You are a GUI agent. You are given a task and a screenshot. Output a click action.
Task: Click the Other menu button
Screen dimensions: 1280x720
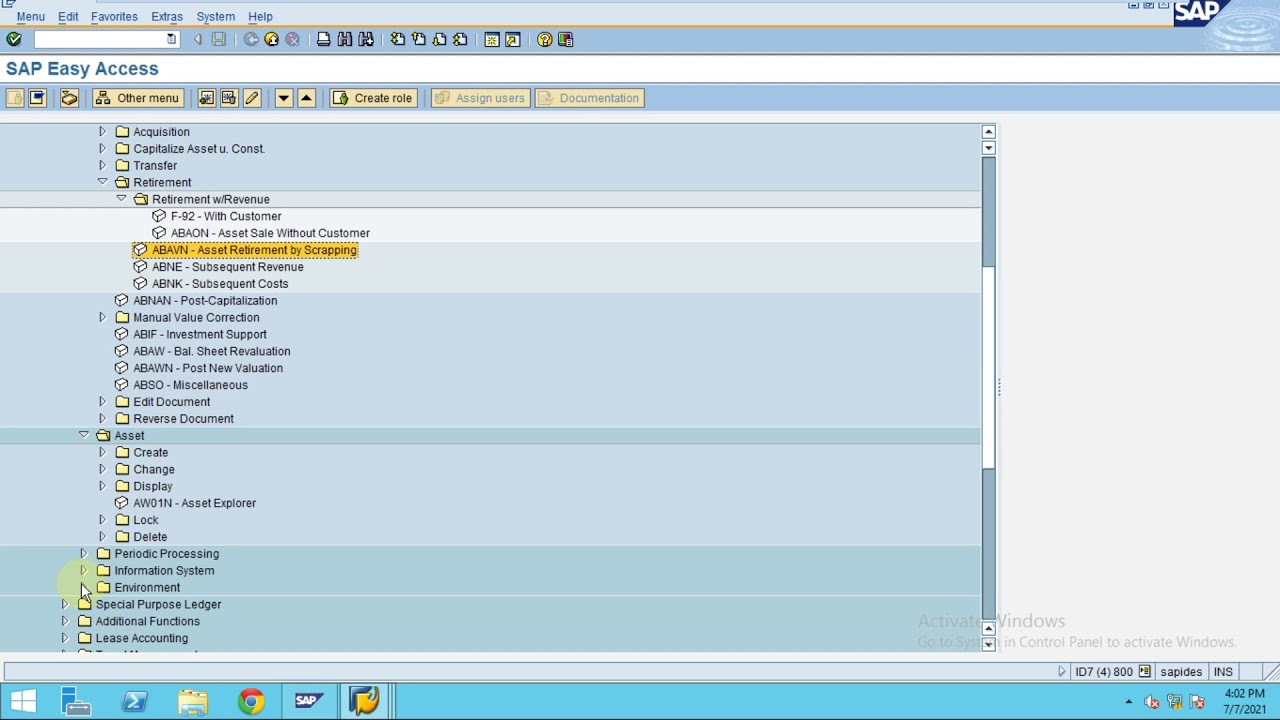(x=136, y=98)
